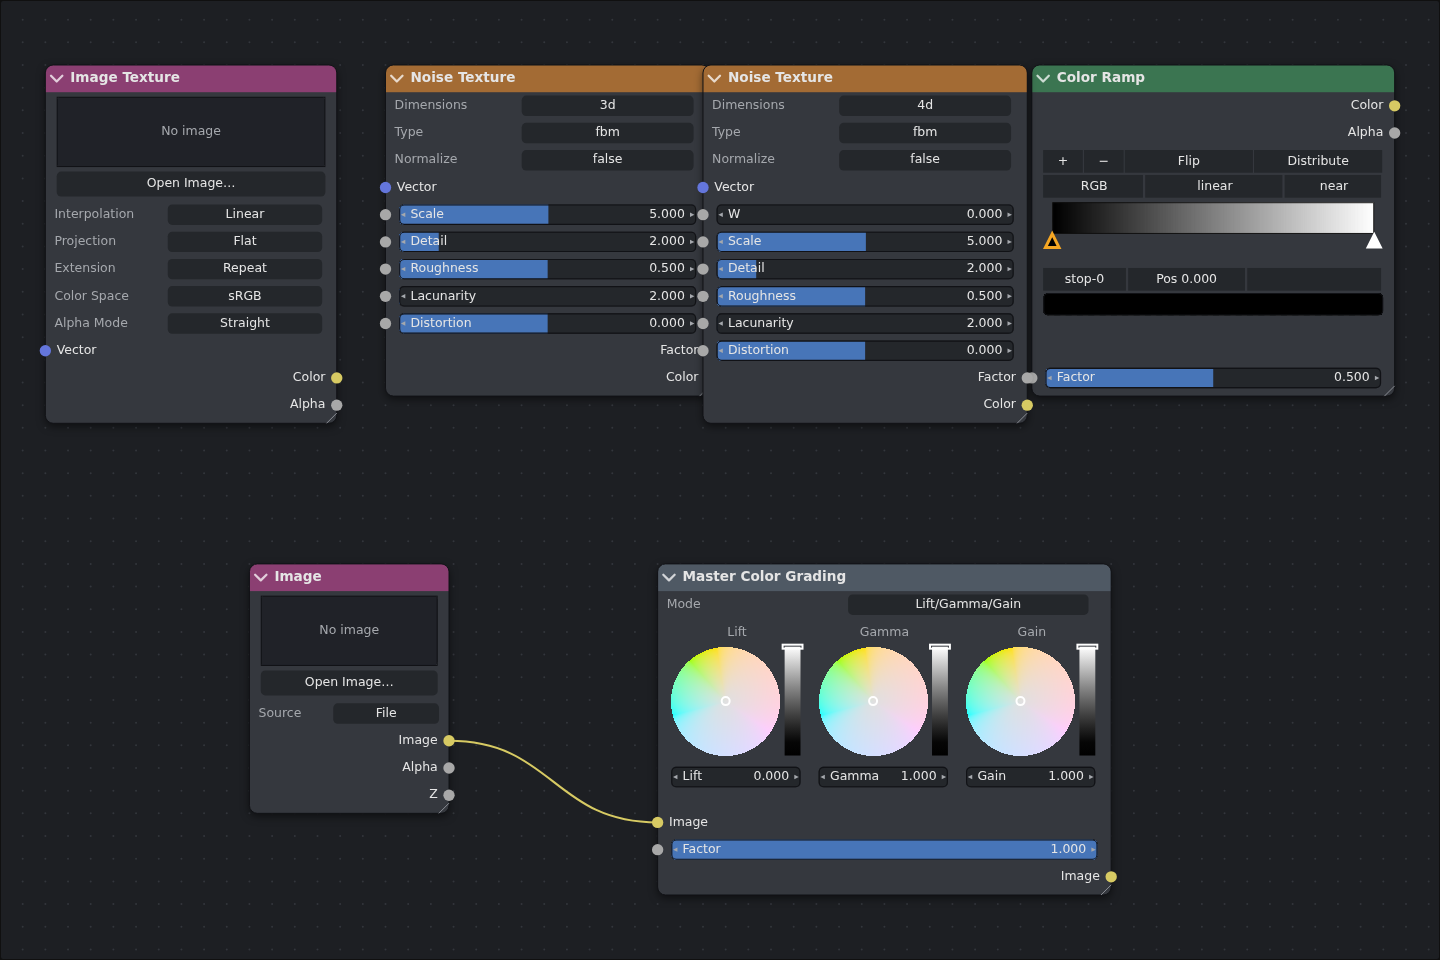Click the Color Ramp Factor slider
This screenshot has width=1440, height=960.
1214,378
